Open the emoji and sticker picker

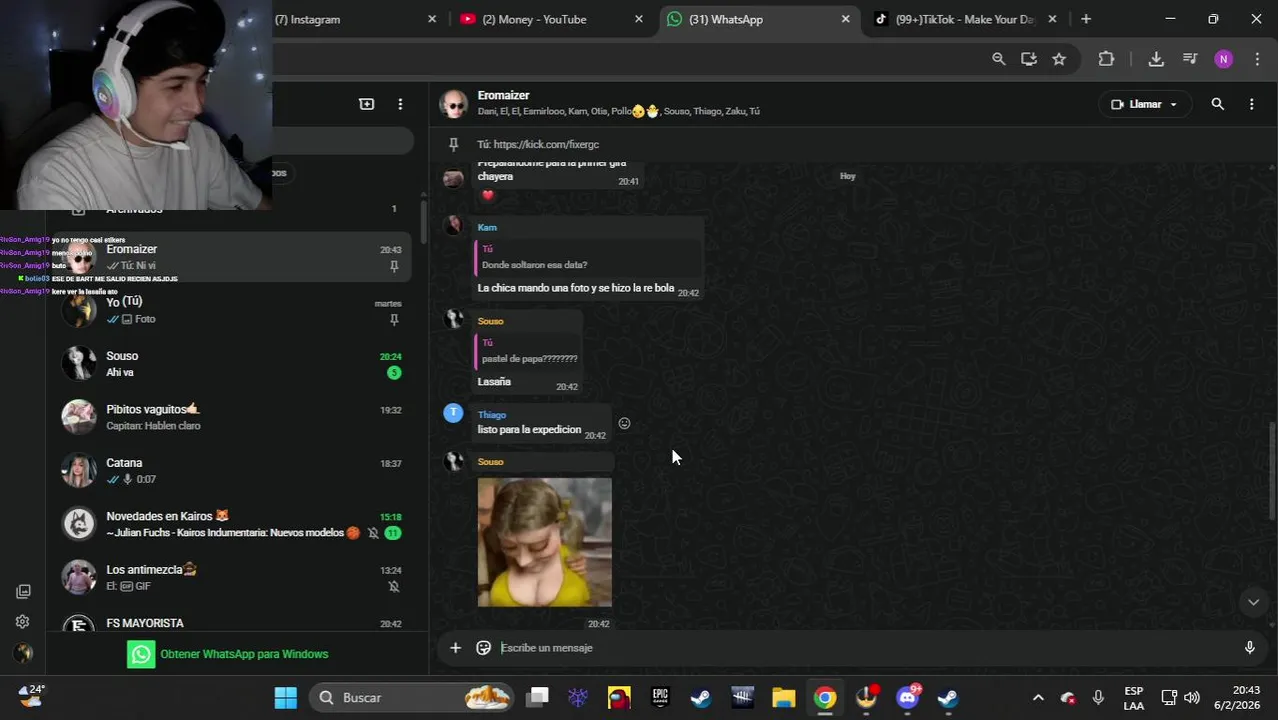click(x=483, y=648)
